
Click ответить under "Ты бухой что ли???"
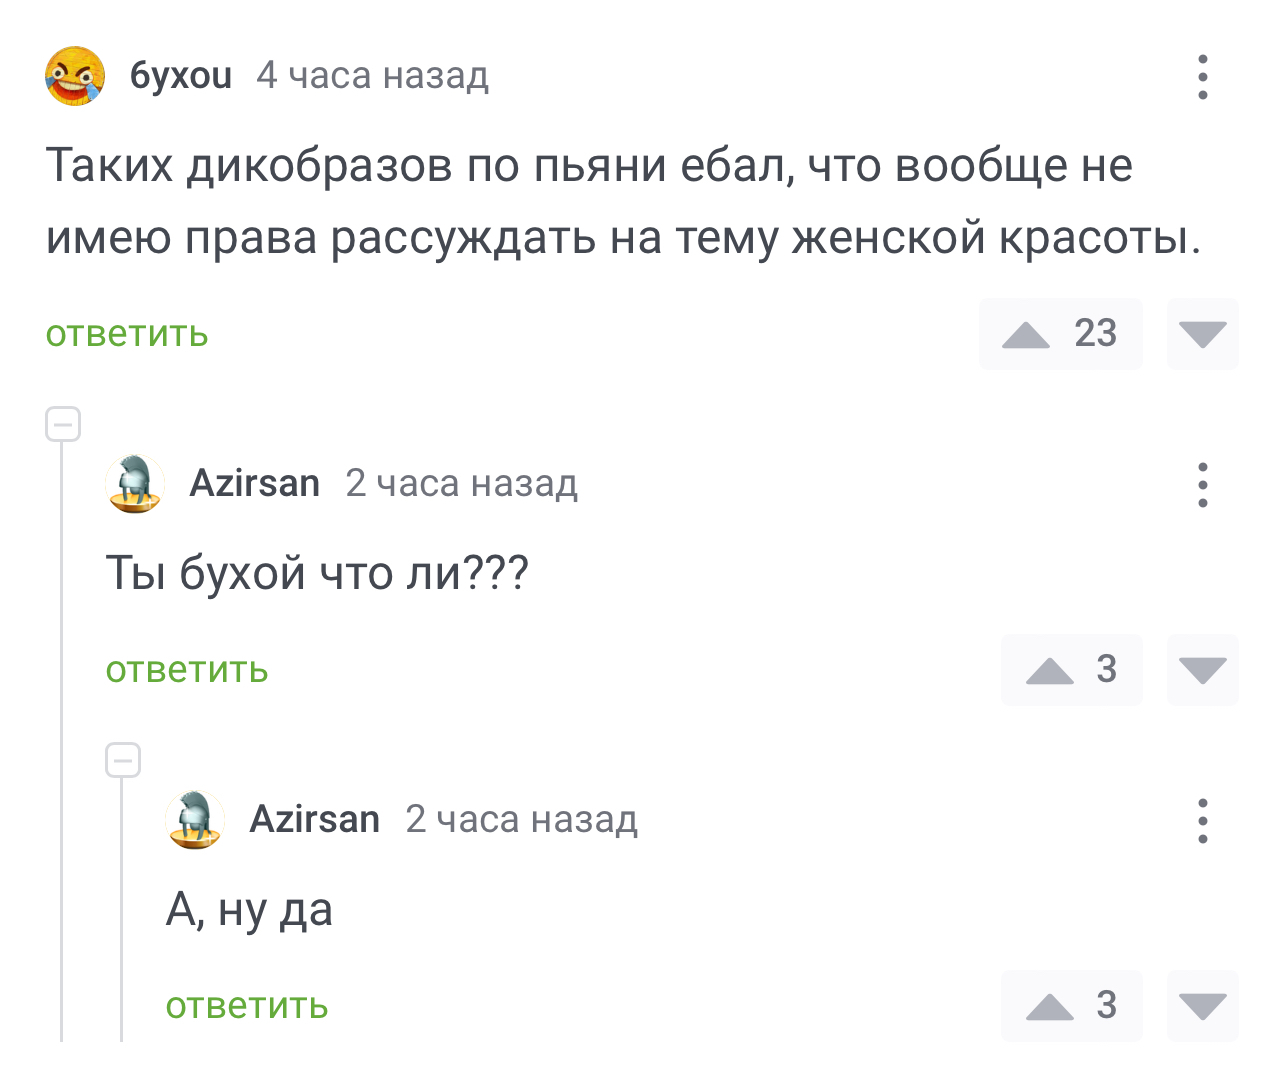tap(187, 670)
